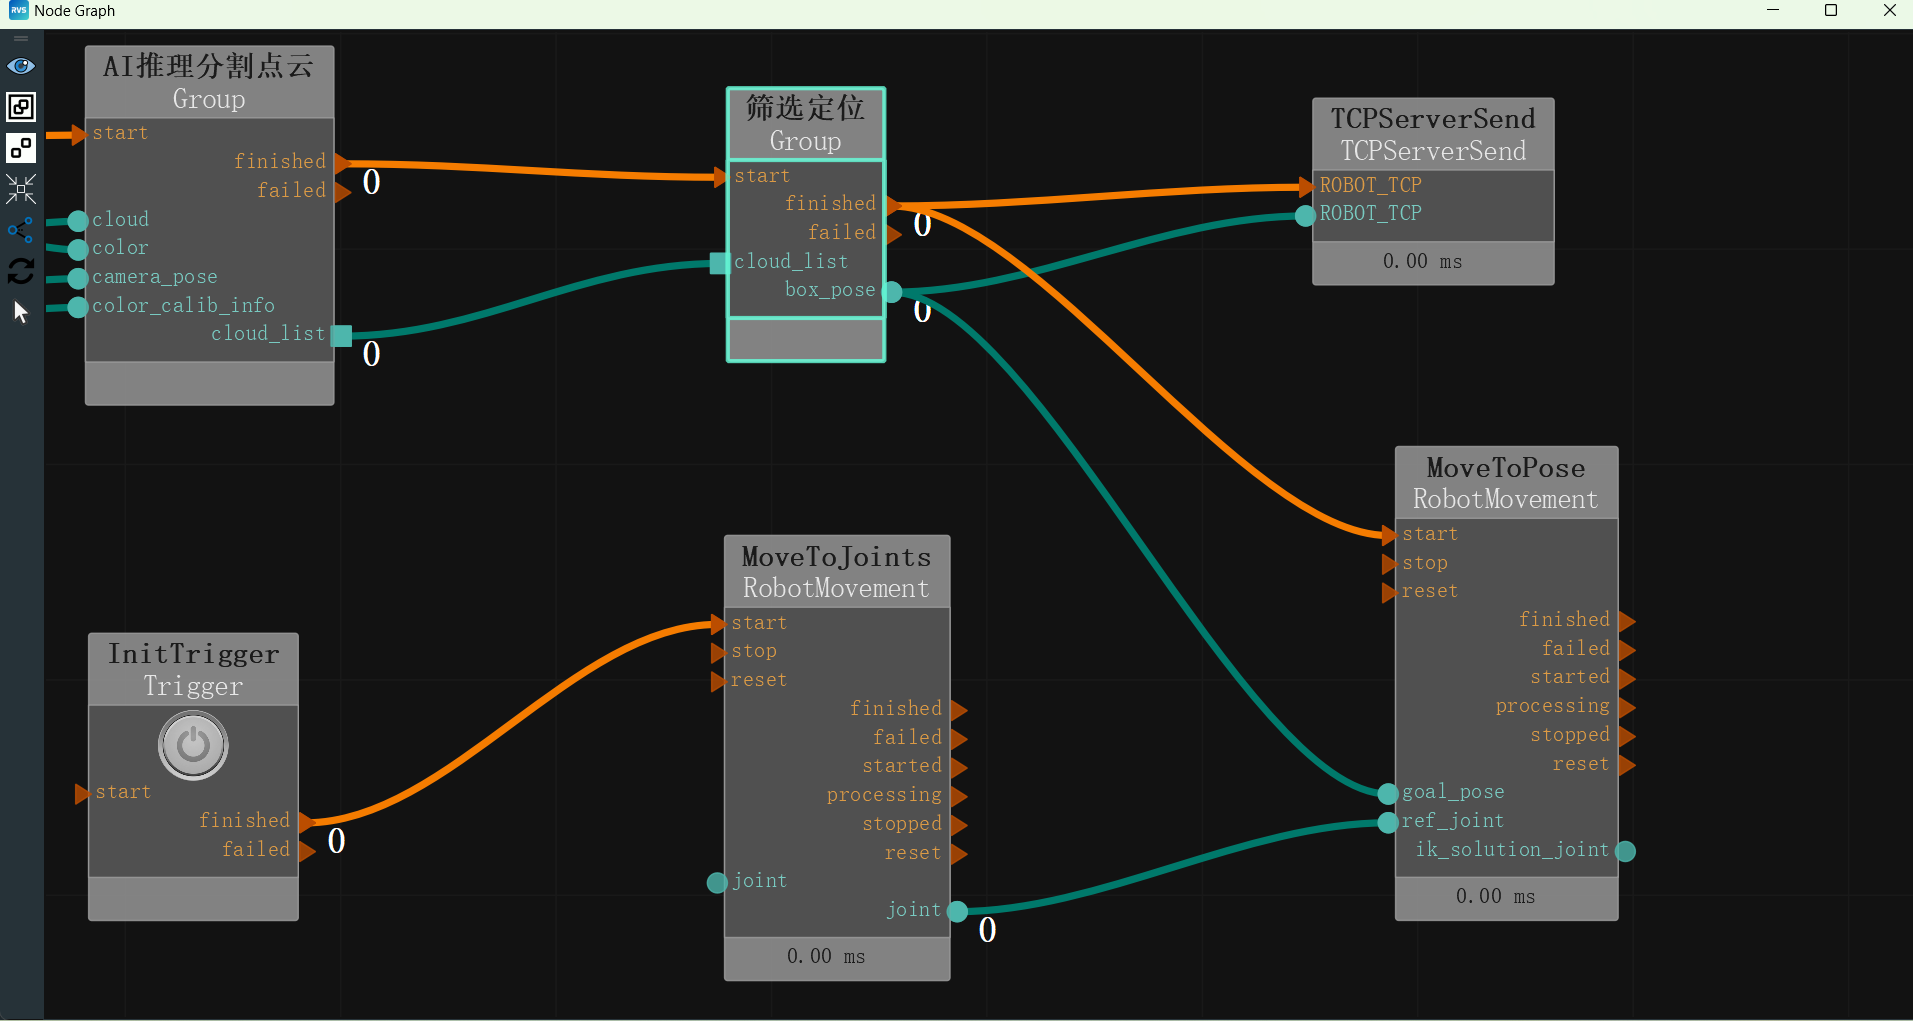Click stop input port of MoveToPose
This screenshot has width=1913, height=1021.
(x=1388, y=564)
